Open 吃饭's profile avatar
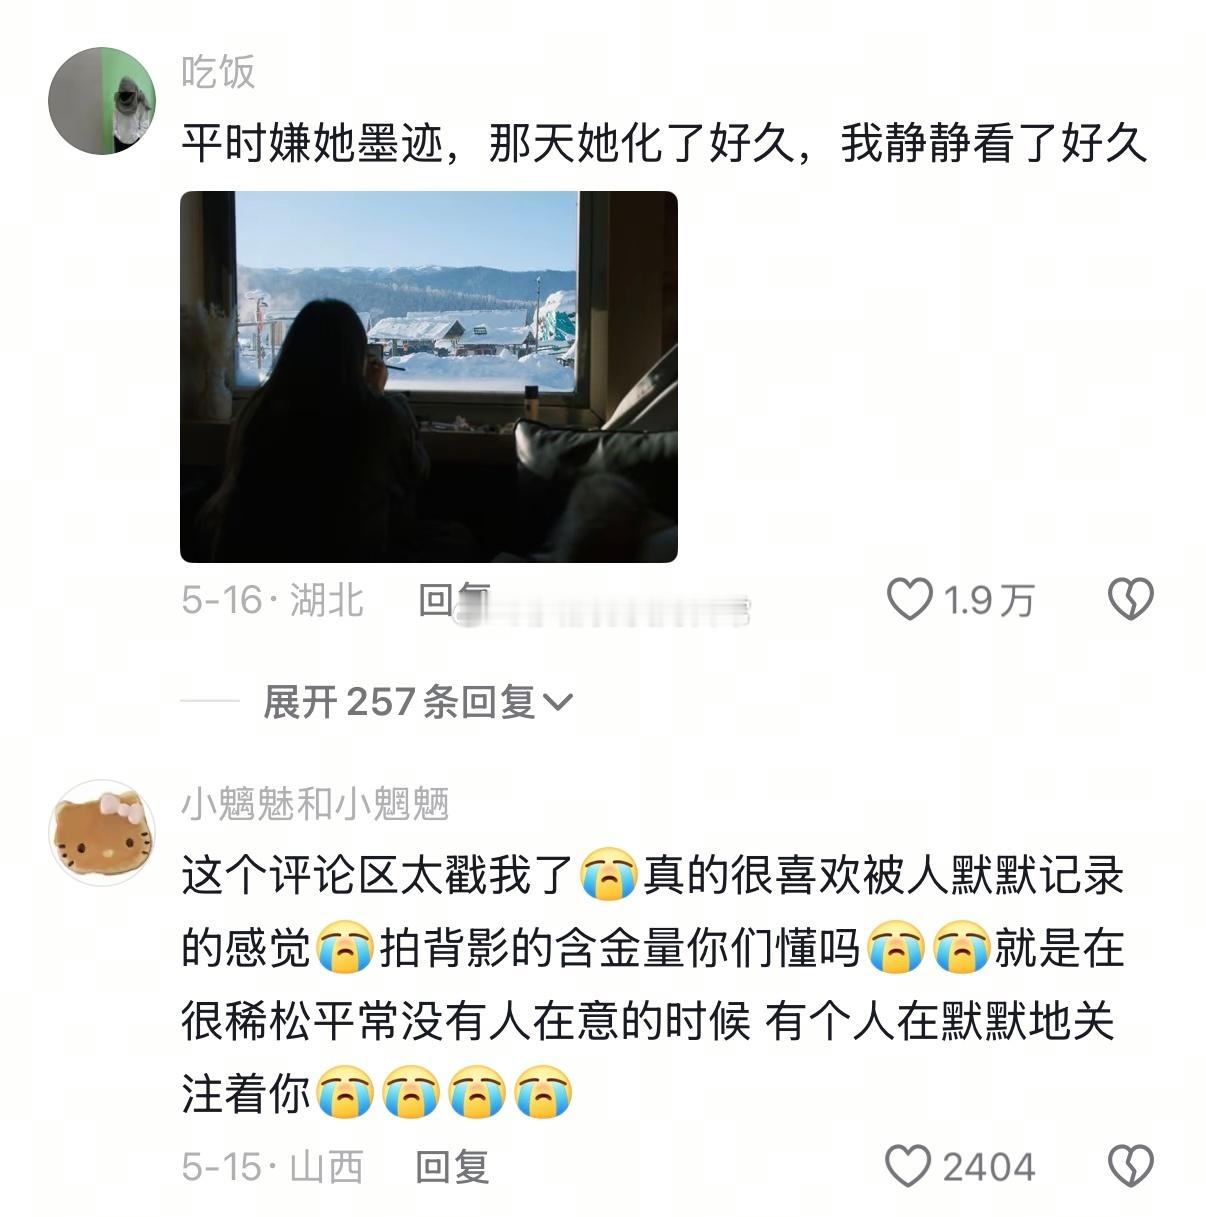 102,100
